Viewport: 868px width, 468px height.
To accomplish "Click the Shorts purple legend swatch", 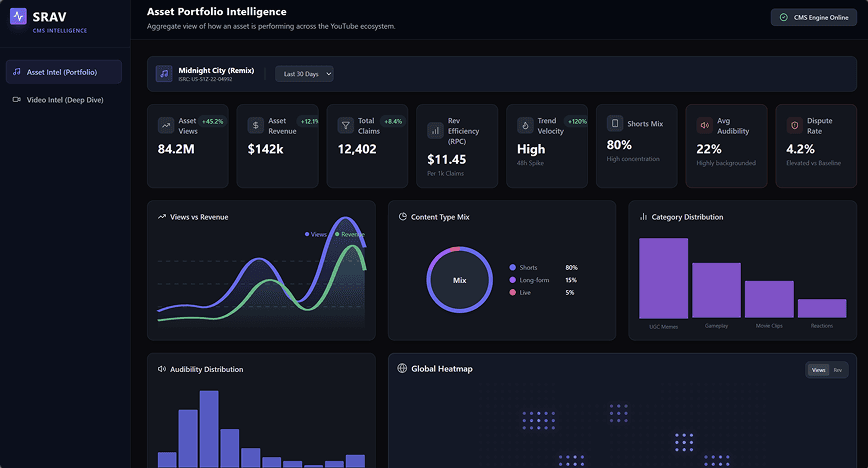I will pyautogui.click(x=513, y=268).
